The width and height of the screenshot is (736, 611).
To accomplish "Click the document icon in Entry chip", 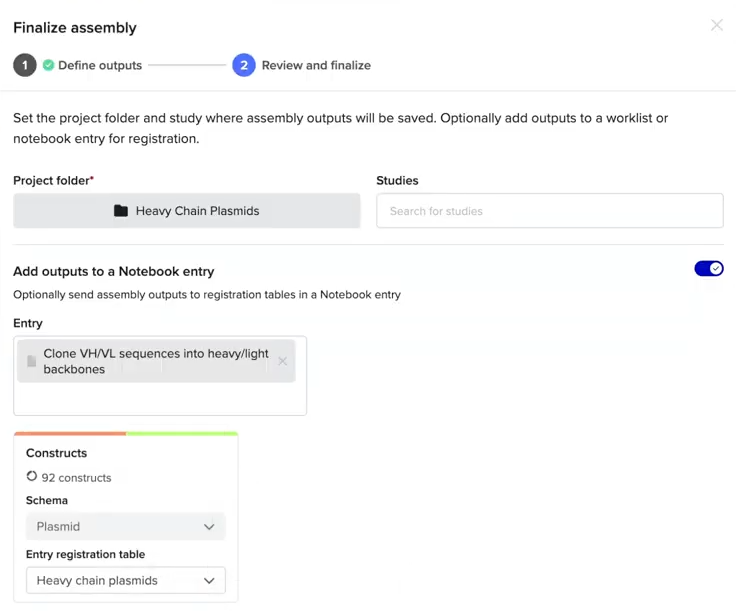I will point(32,361).
